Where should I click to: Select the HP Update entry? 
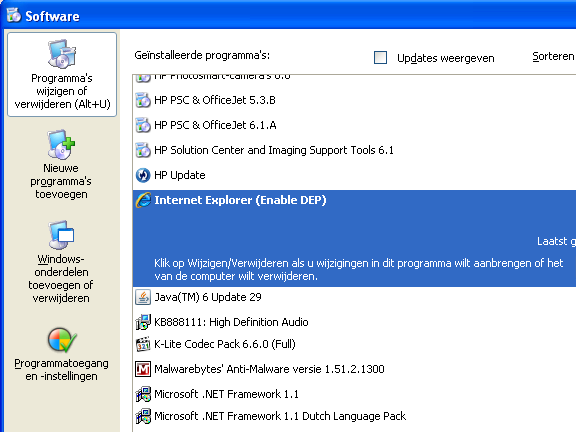pyautogui.click(x=180, y=175)
